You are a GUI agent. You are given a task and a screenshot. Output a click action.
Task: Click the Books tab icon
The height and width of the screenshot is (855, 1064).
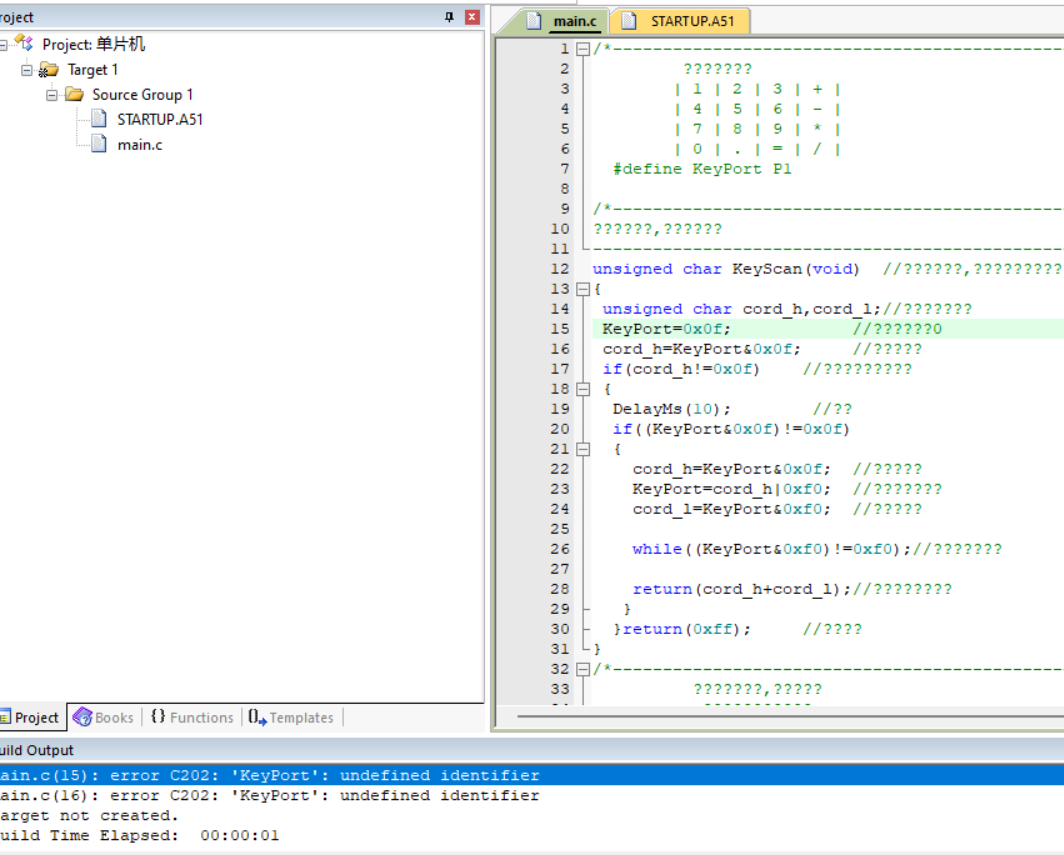coord(82,717)
